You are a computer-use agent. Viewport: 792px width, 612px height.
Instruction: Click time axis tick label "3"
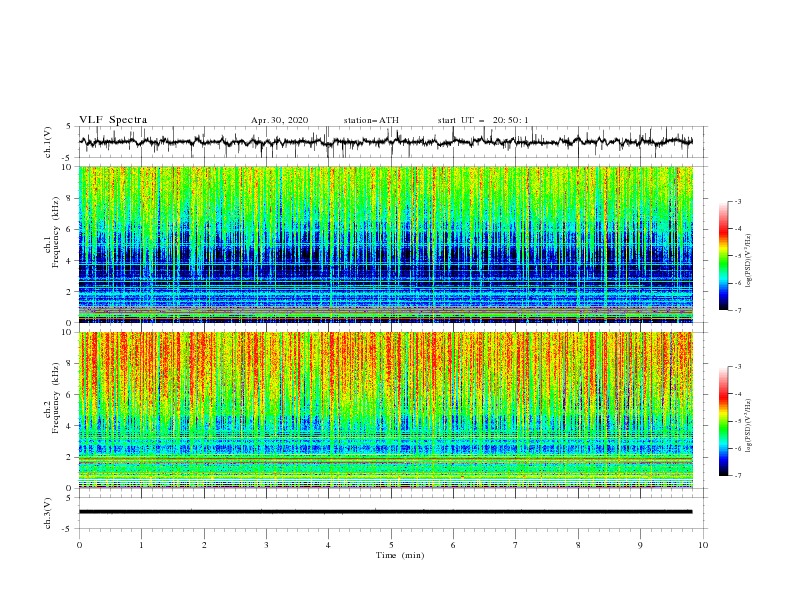[x=266, y=545]
